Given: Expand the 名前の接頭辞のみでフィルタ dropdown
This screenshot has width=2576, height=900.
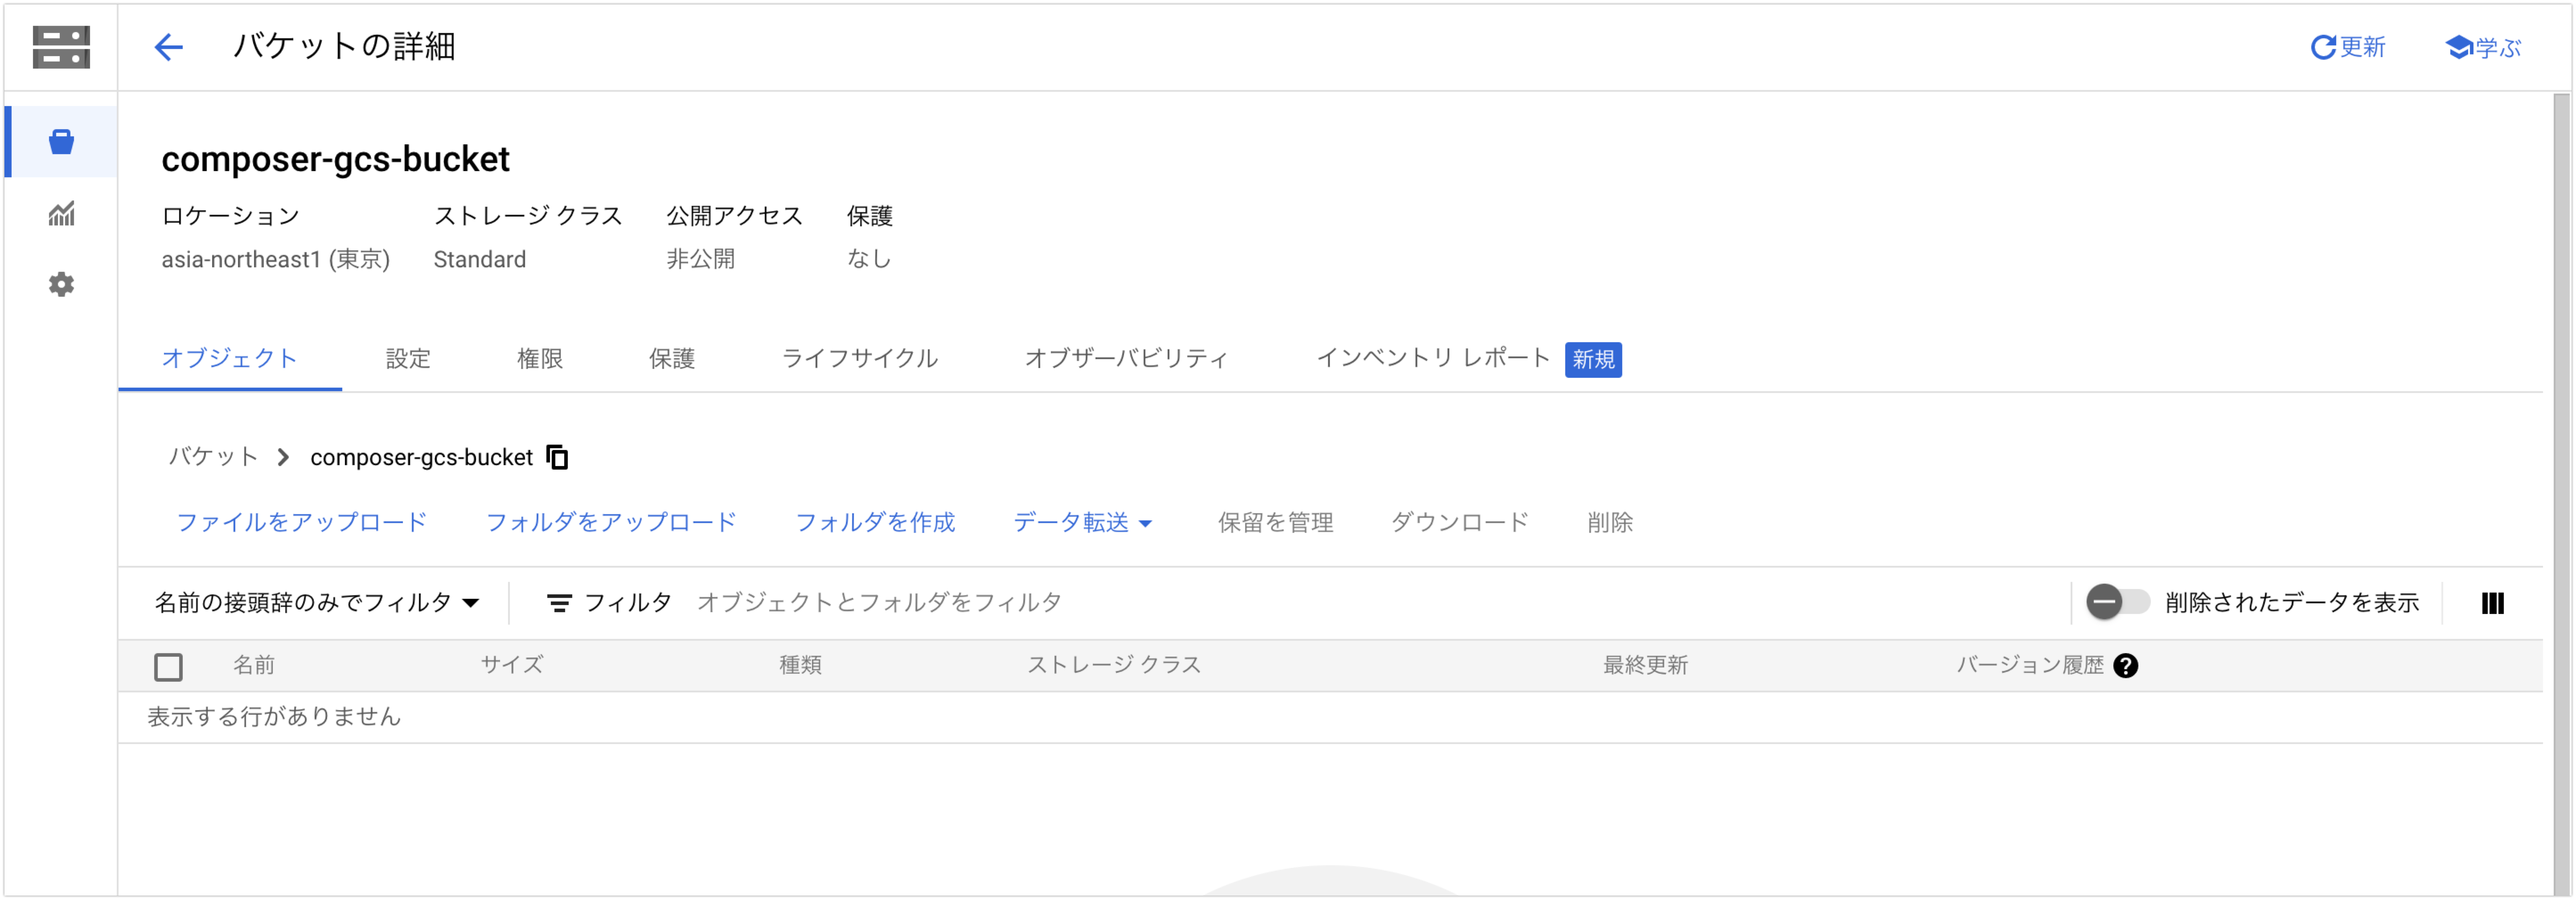Looking at the screenshot, I should tap(317, 603).
